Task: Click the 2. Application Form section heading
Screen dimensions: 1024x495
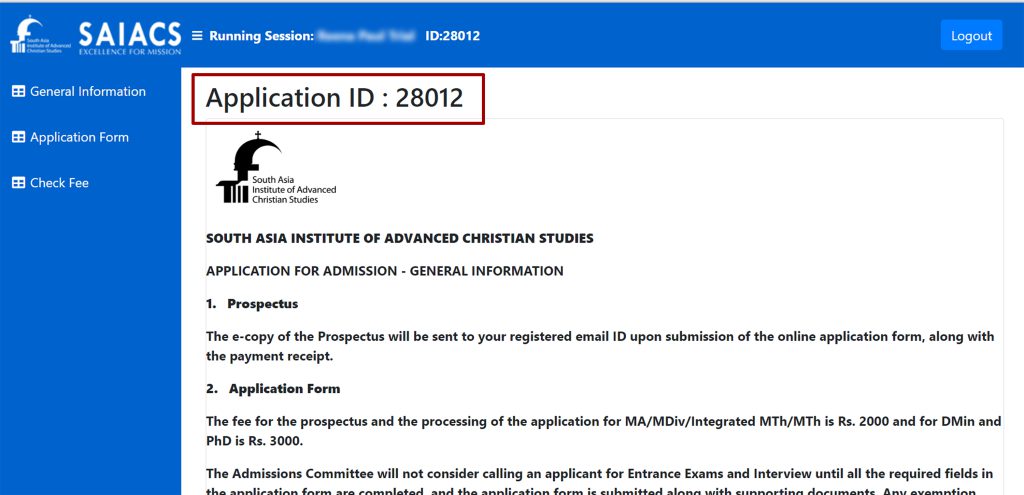Action: 273,389
